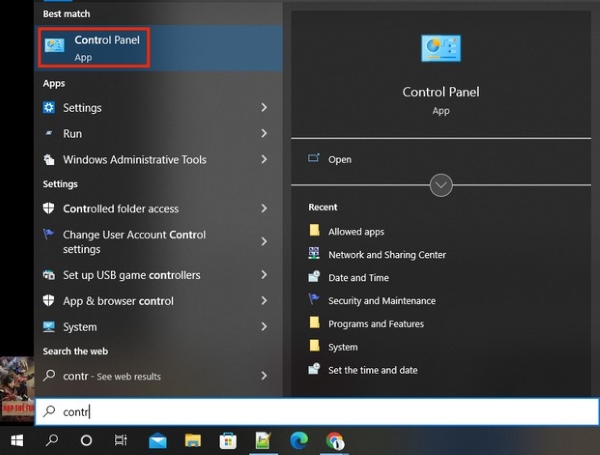Click magnifier icon beside contr web results
Screen dimensions: 600x455
tap(49, 375)
